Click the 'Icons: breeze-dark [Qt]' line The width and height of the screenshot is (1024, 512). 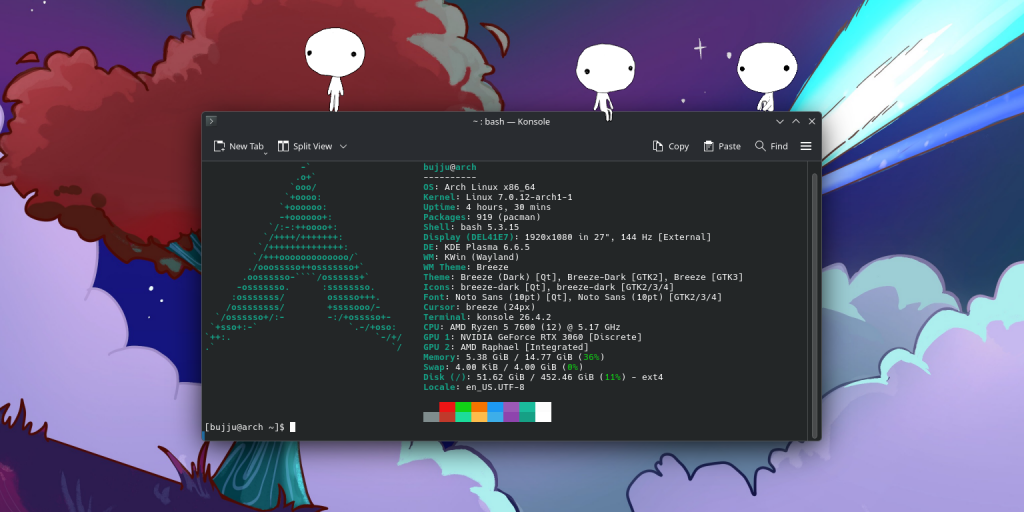point(549,287)
